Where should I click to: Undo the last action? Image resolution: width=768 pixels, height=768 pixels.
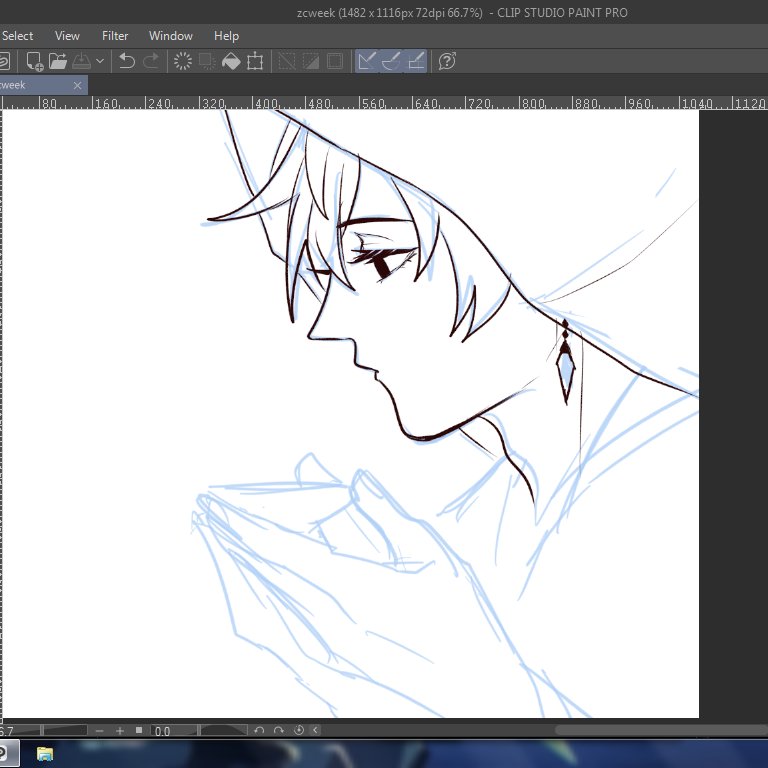[x=127, y=61]
